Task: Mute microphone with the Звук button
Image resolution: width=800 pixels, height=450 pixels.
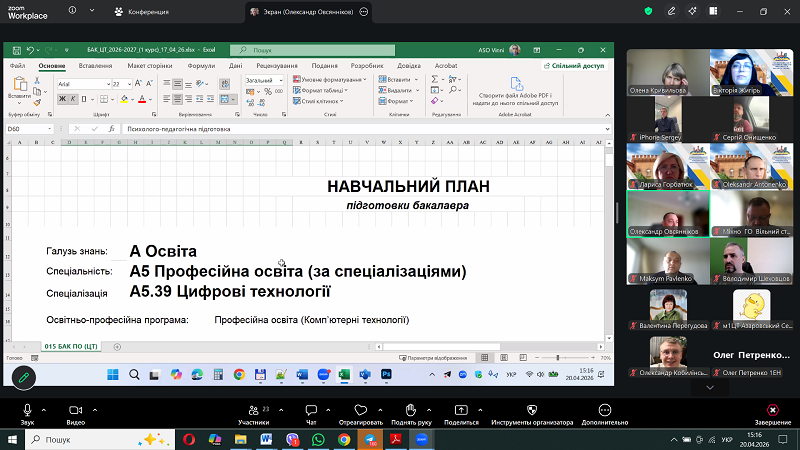Action: [x=27, y=412]
